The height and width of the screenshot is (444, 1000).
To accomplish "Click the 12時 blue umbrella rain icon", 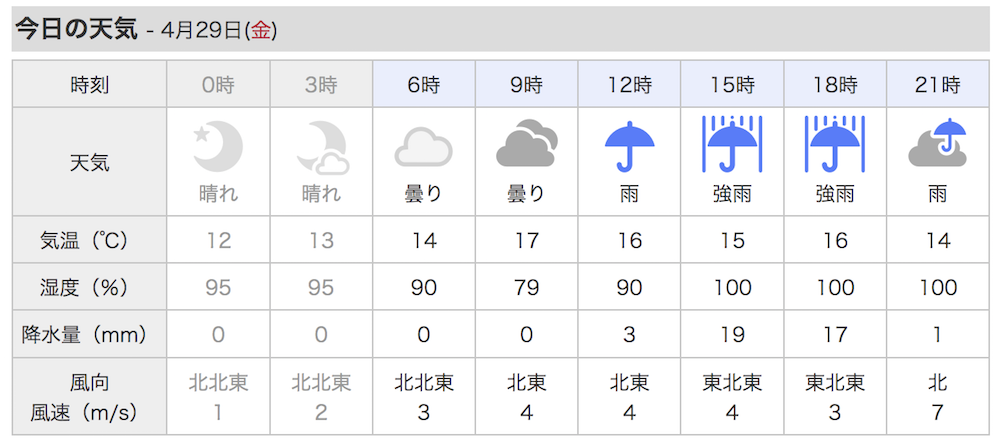I will pos(629,146).
